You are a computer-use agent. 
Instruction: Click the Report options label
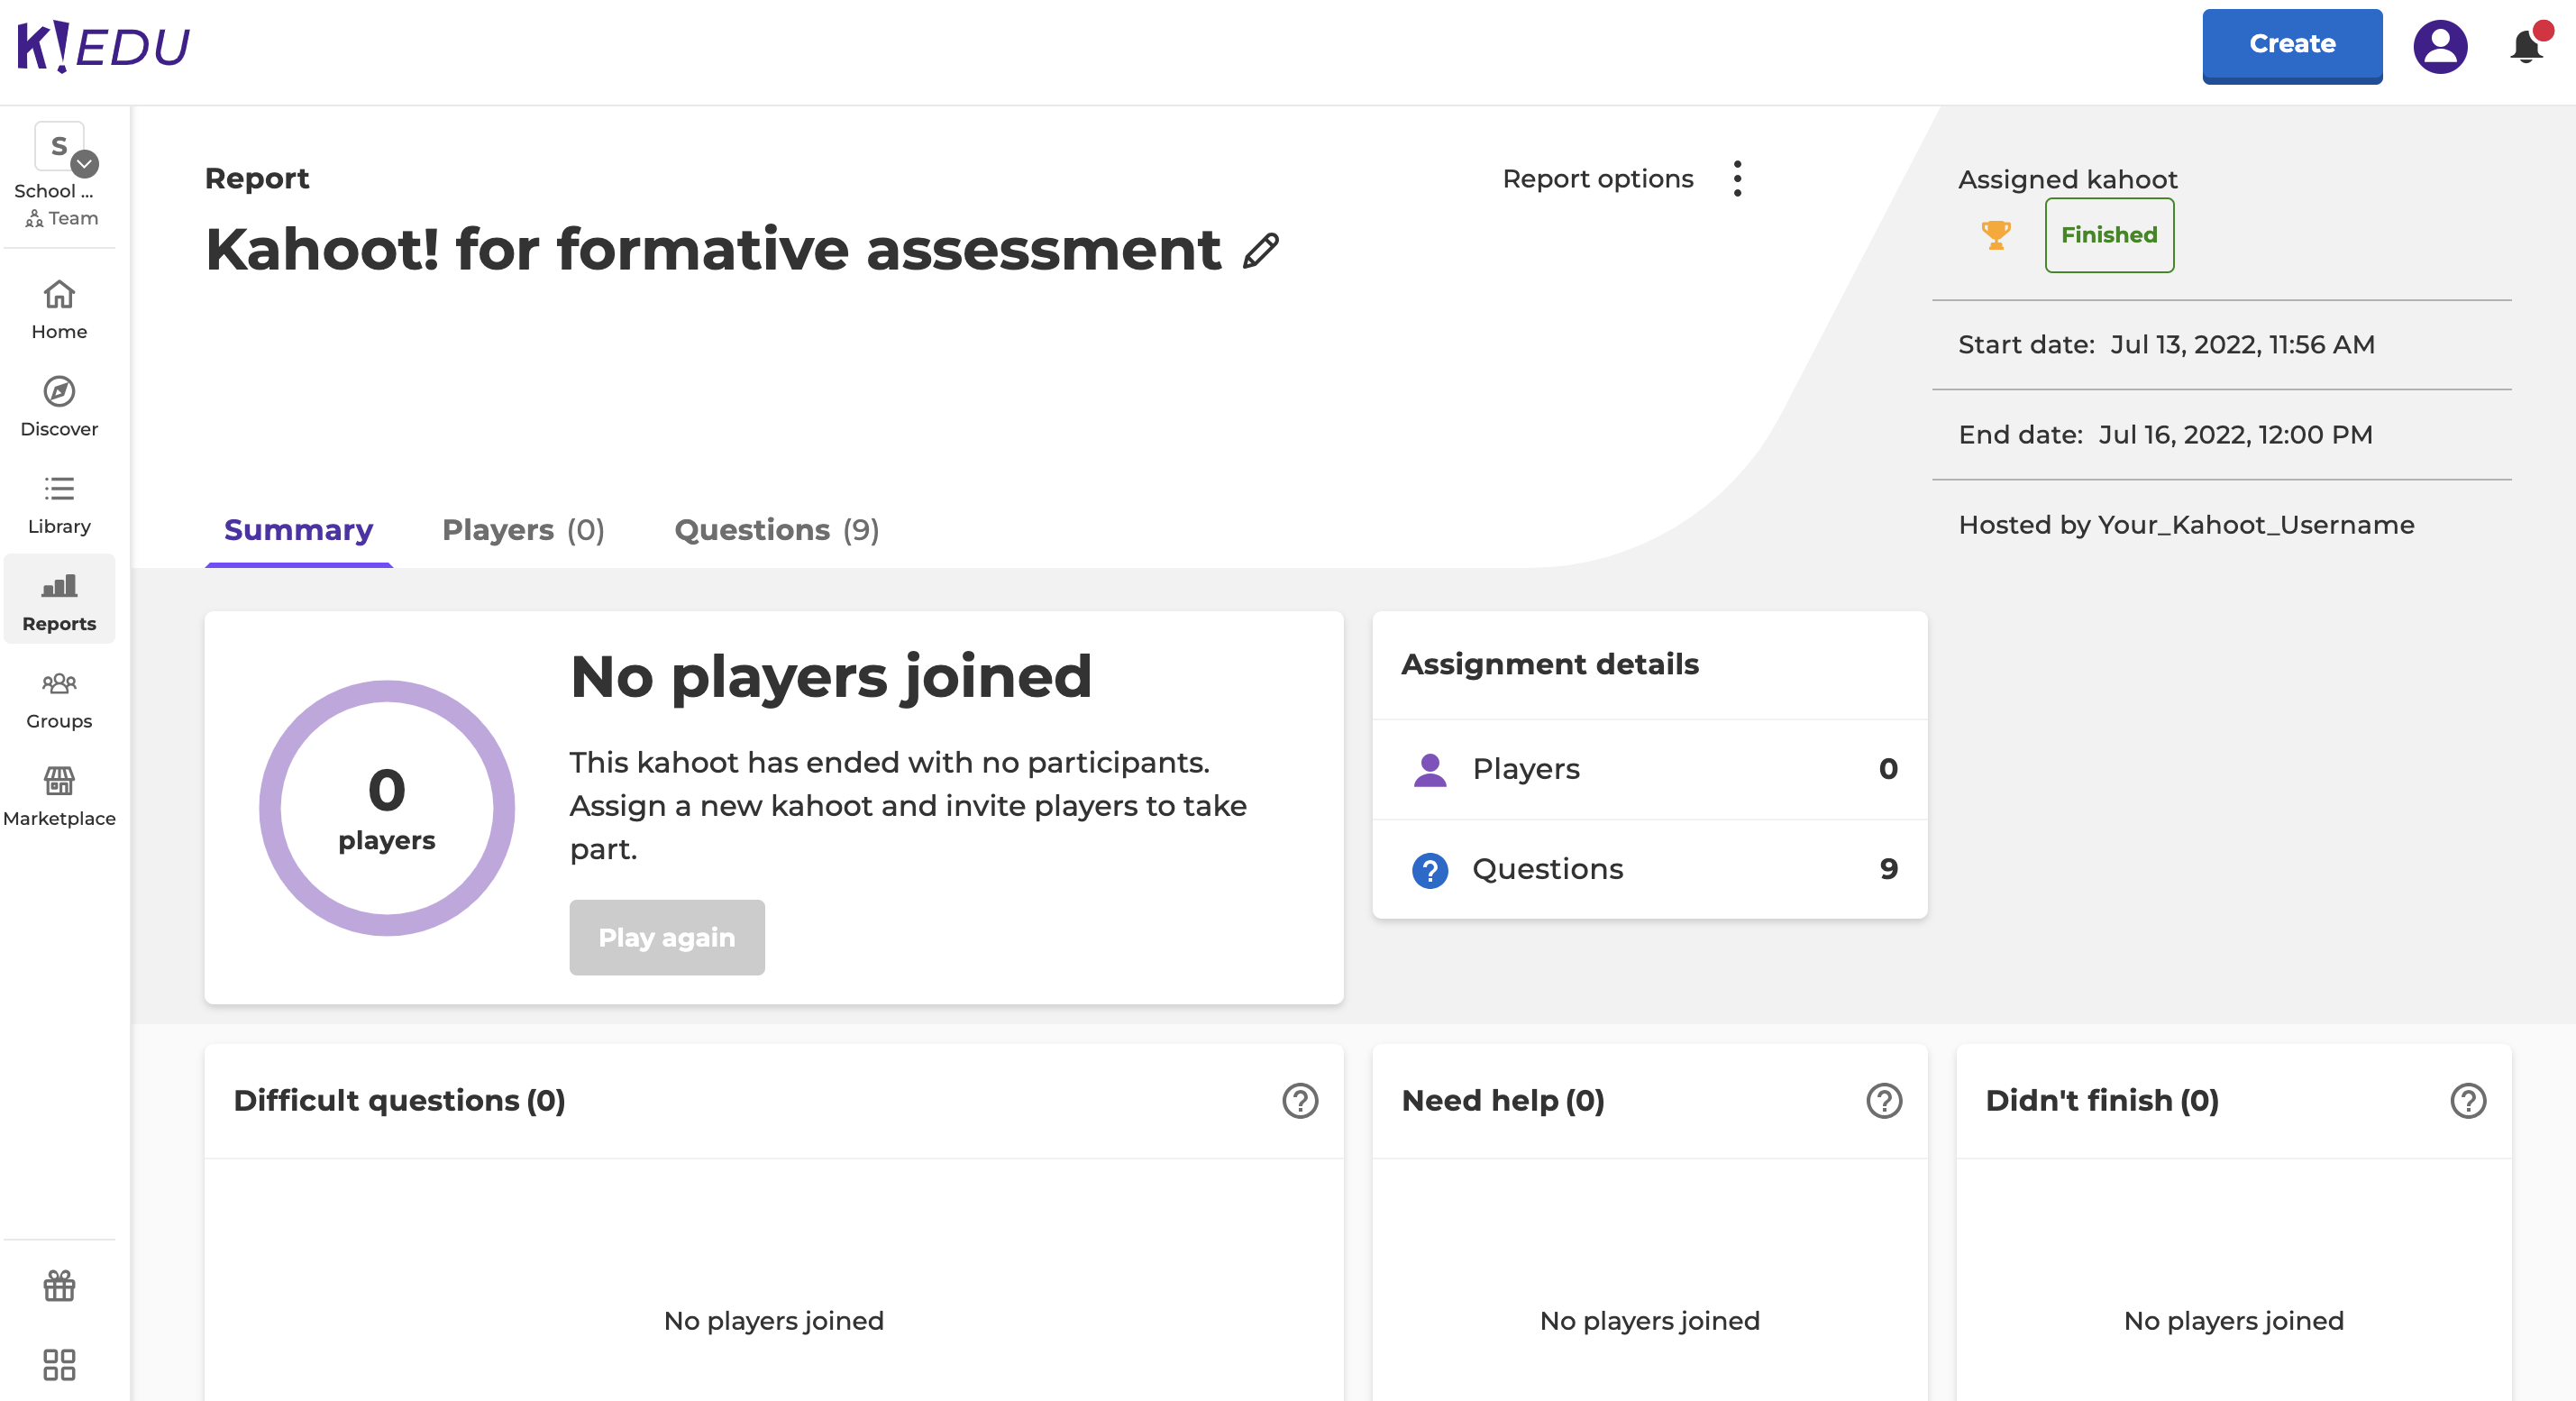tap(1598, 179)
